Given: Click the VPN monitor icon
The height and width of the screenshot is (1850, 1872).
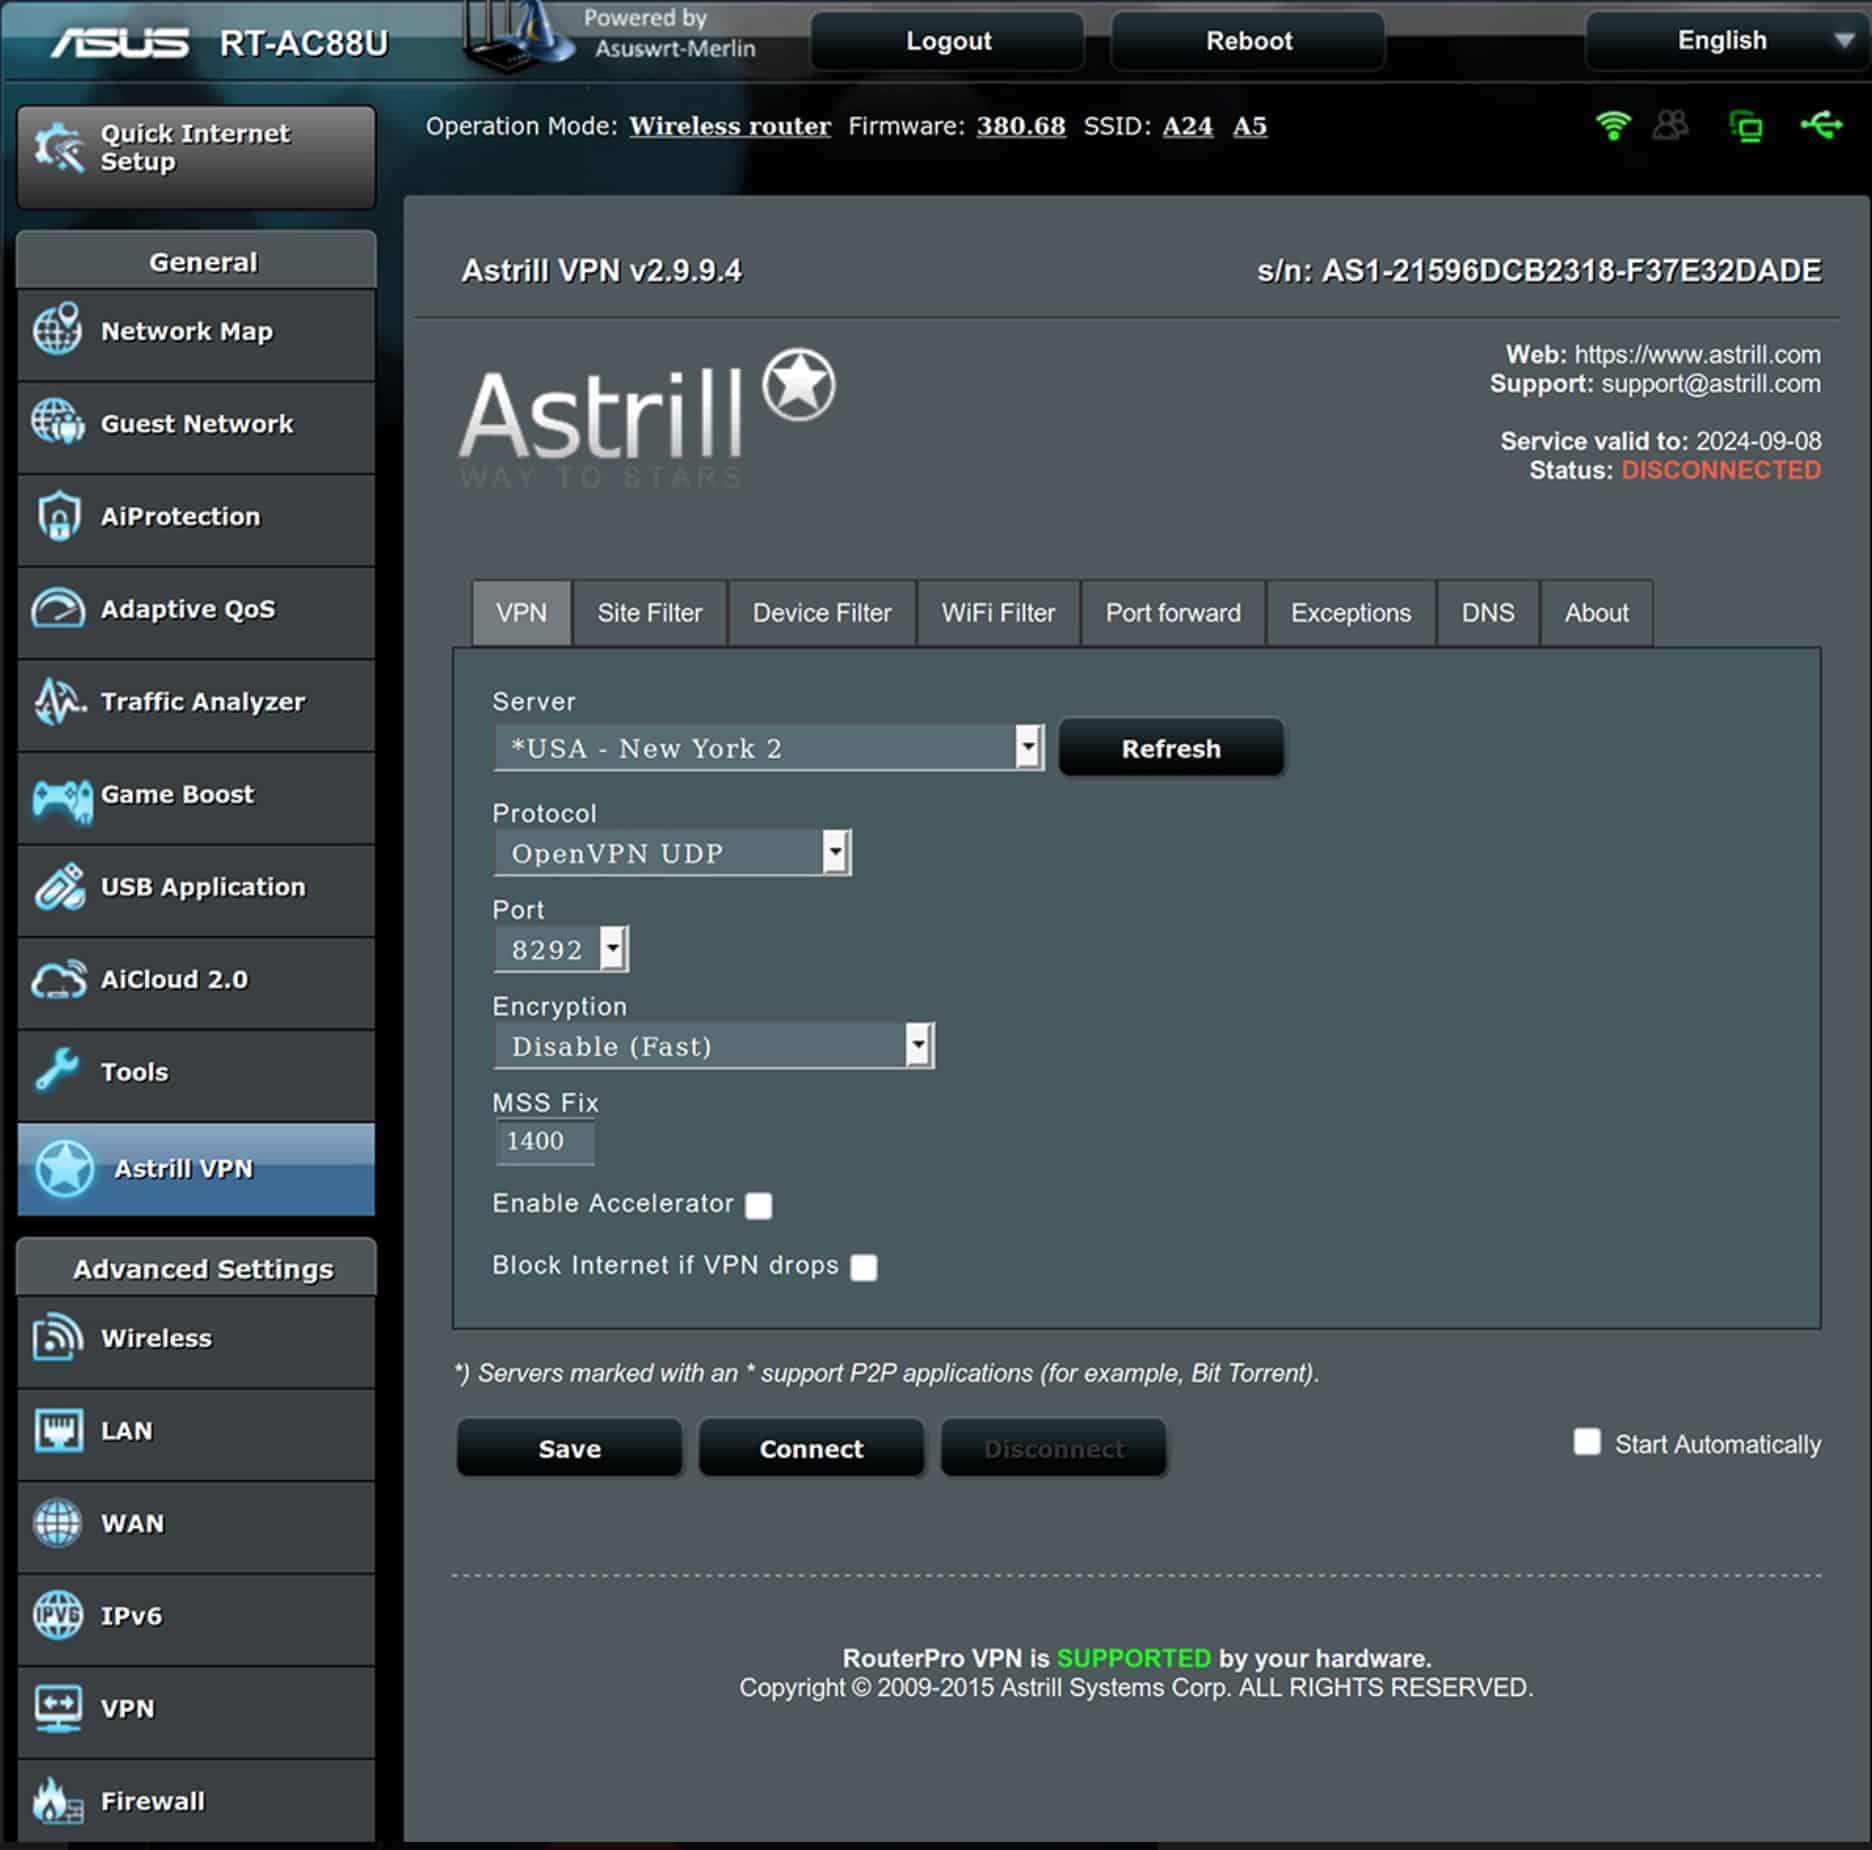Looking at the screenshot, I should [x=58, y=1708].
